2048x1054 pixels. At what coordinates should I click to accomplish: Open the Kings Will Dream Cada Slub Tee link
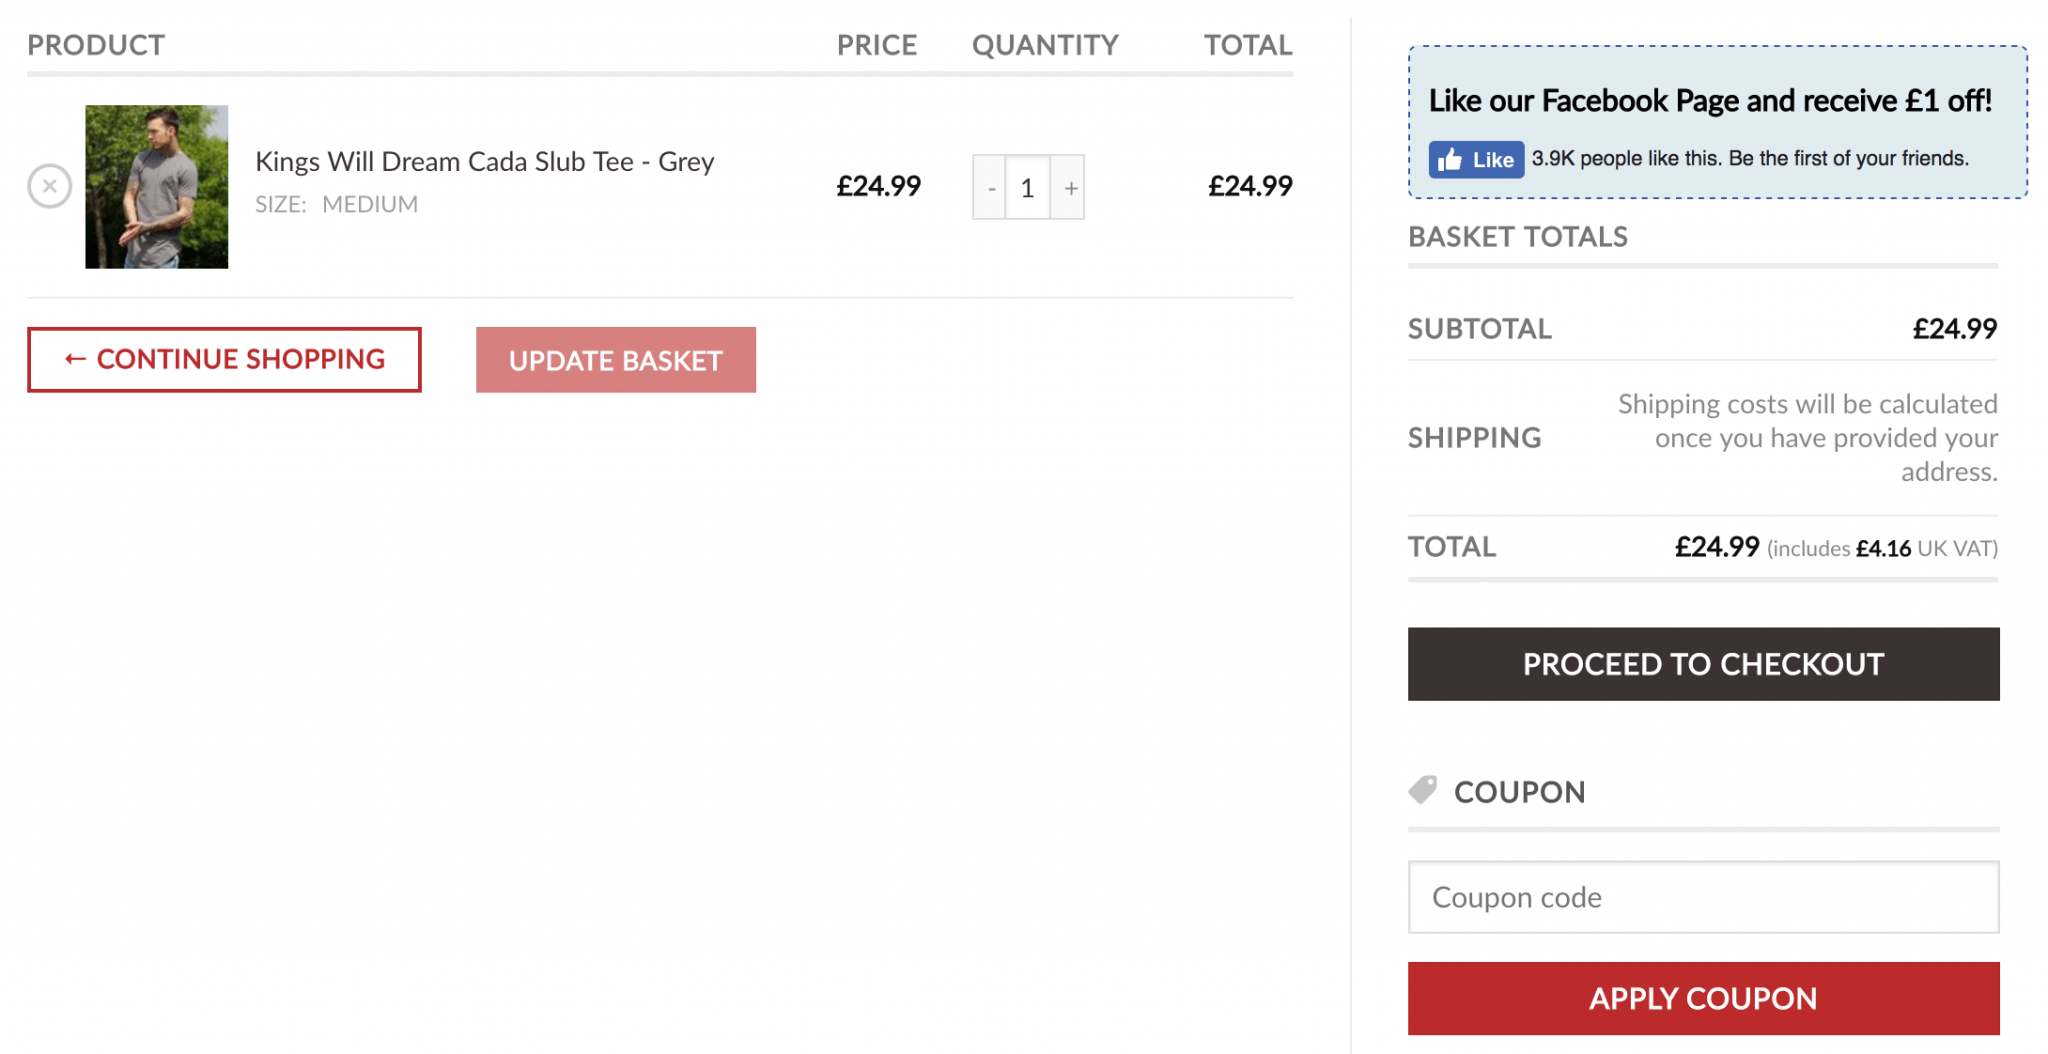pos(484,162)
